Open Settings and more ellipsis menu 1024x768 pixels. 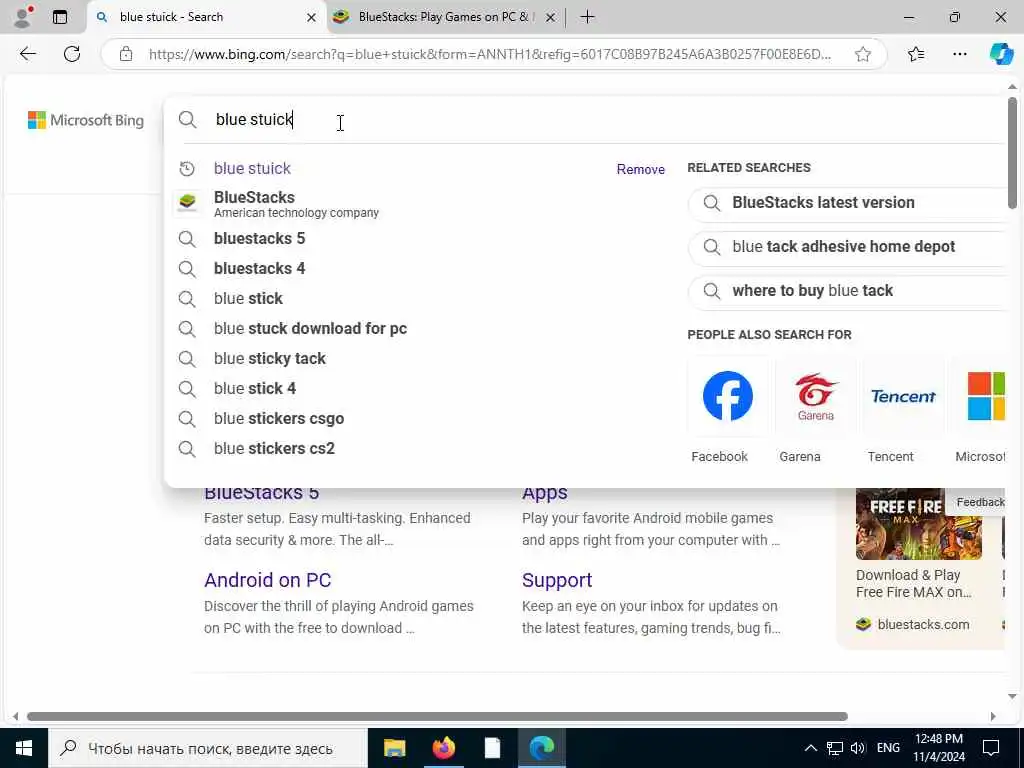[x=959, y=54]
